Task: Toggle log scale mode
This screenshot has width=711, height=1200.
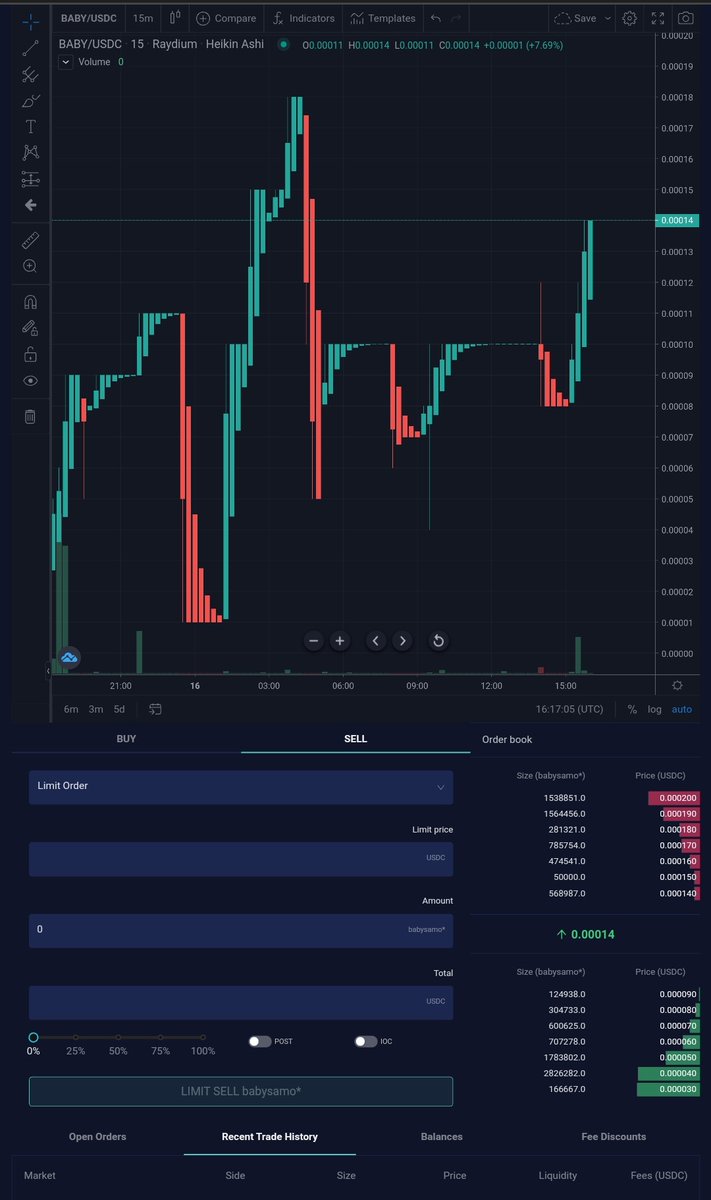Action: coord(654,709)
